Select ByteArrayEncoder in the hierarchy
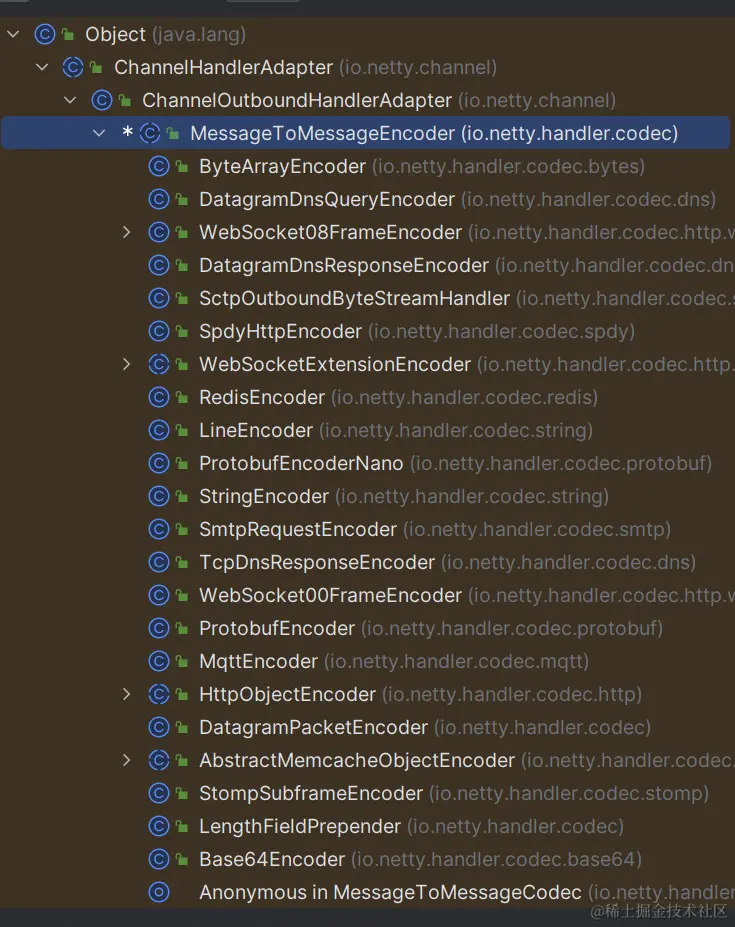The width and height of the screenshot is (735, 927). pyautogui.click(x=422, y=167)
